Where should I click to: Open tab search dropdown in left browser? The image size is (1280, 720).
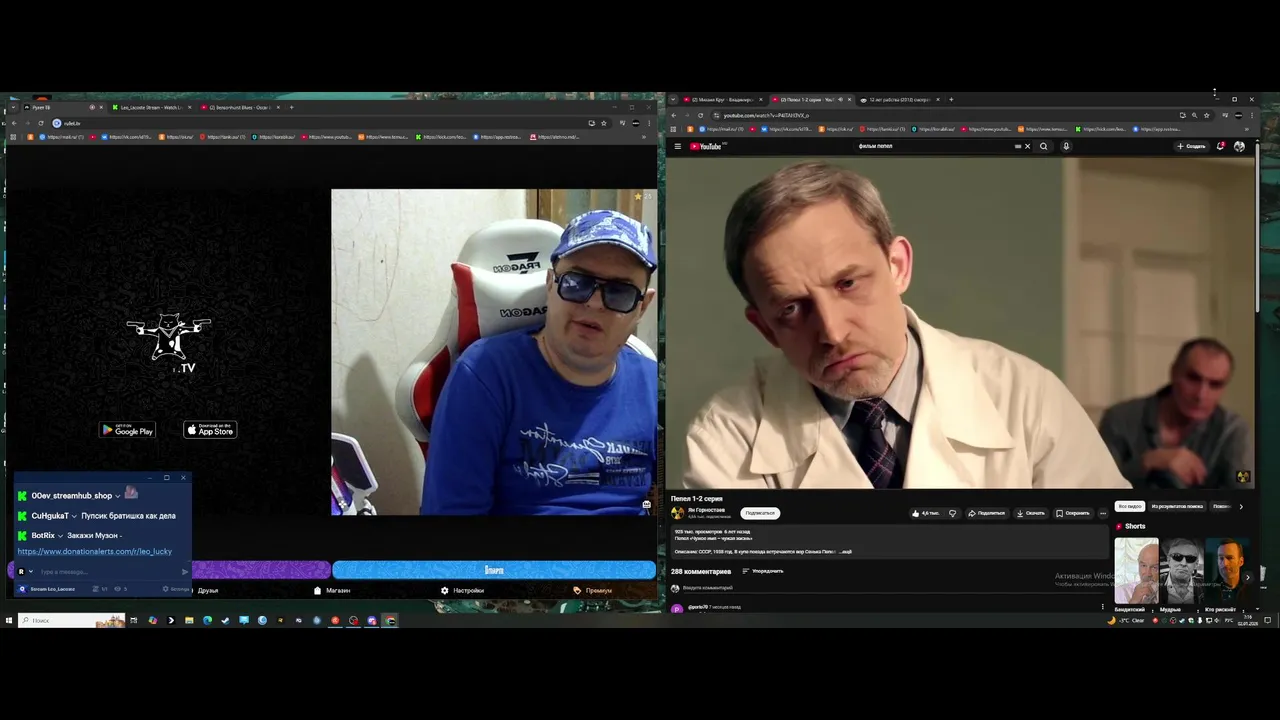(x=12, y=107)
